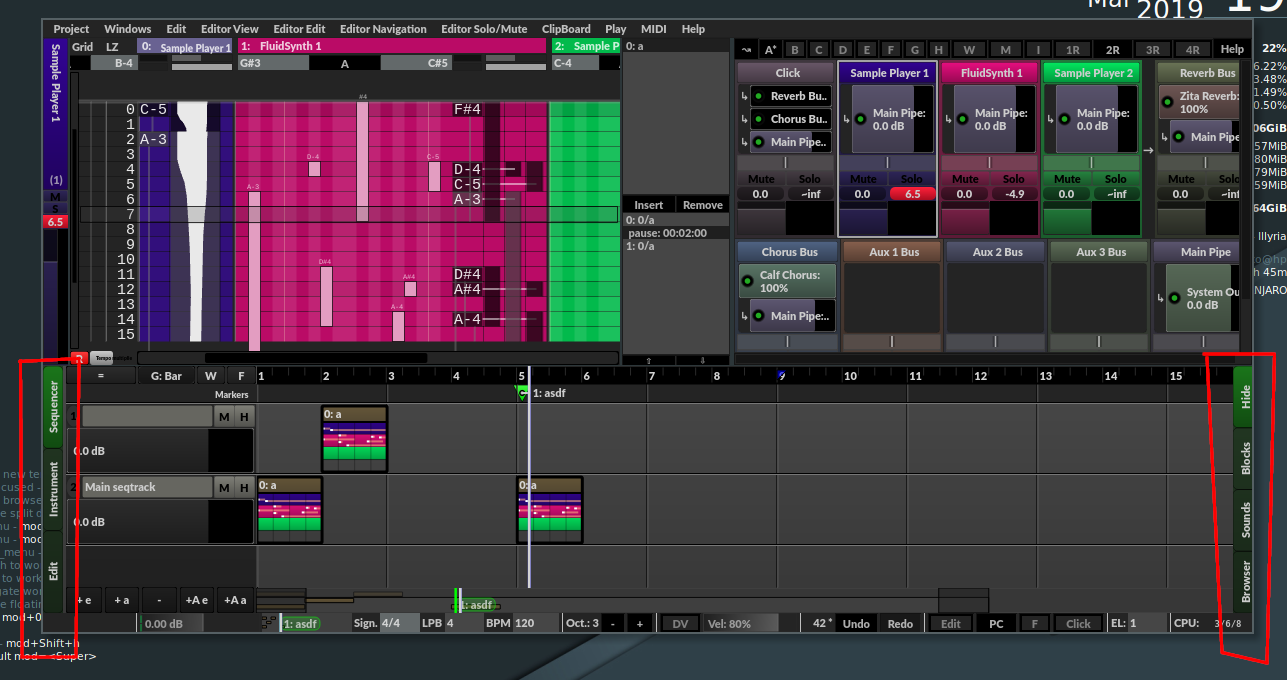Adjust the Sample Player 1 pan slider in the mixer
Viewport: 1287px width, 680px height.
click(887, 162)
